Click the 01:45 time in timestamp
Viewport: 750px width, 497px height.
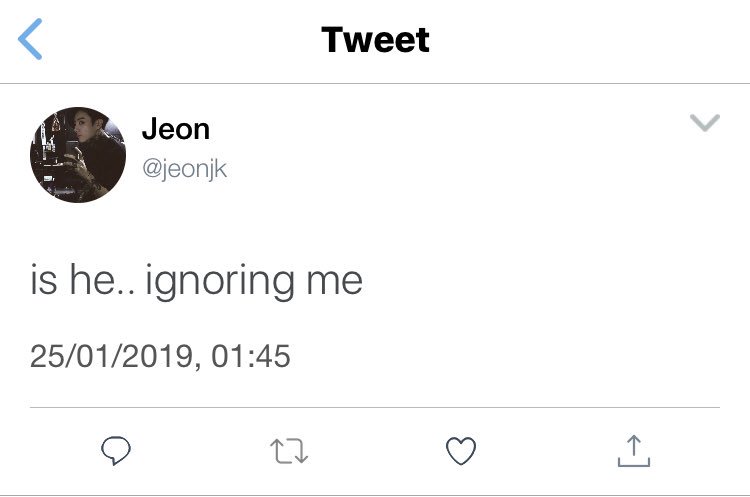coord(251,356)
